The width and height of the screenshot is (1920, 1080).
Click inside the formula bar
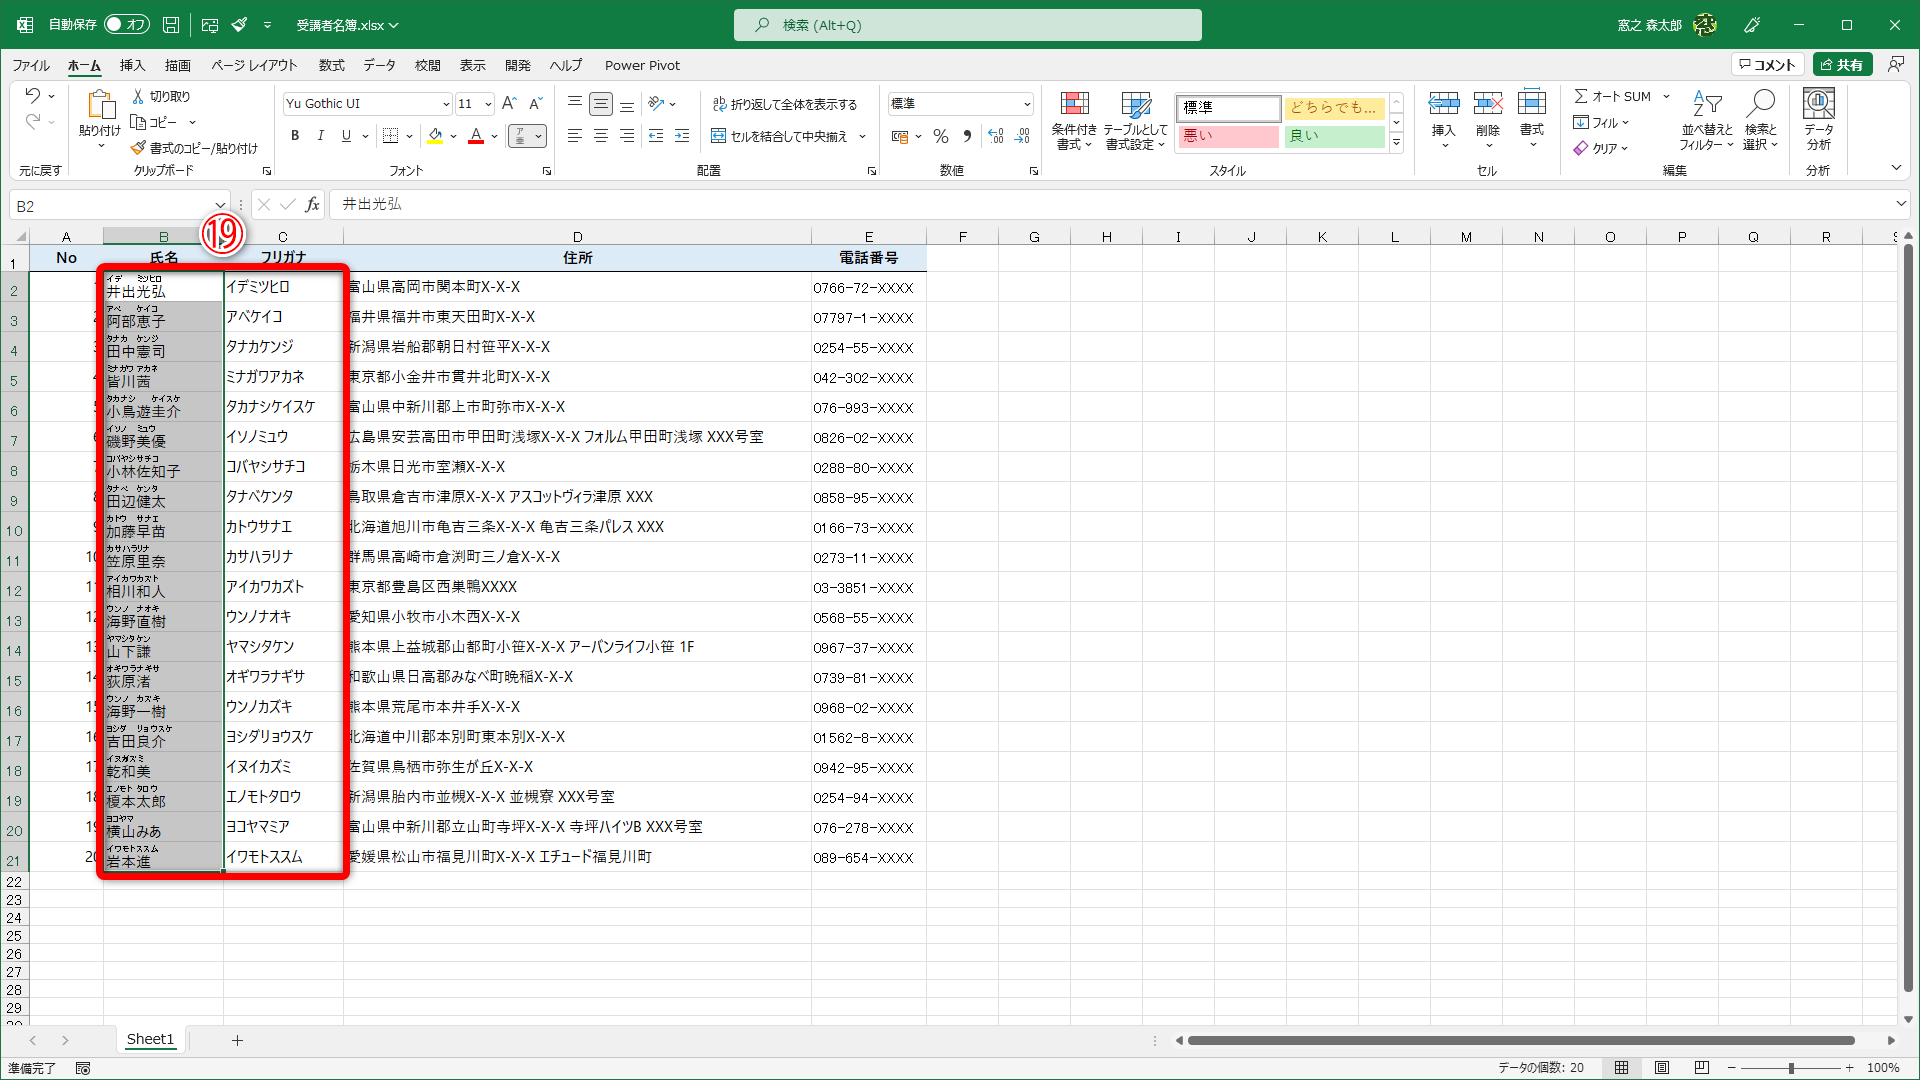click(x=700, y=204)
